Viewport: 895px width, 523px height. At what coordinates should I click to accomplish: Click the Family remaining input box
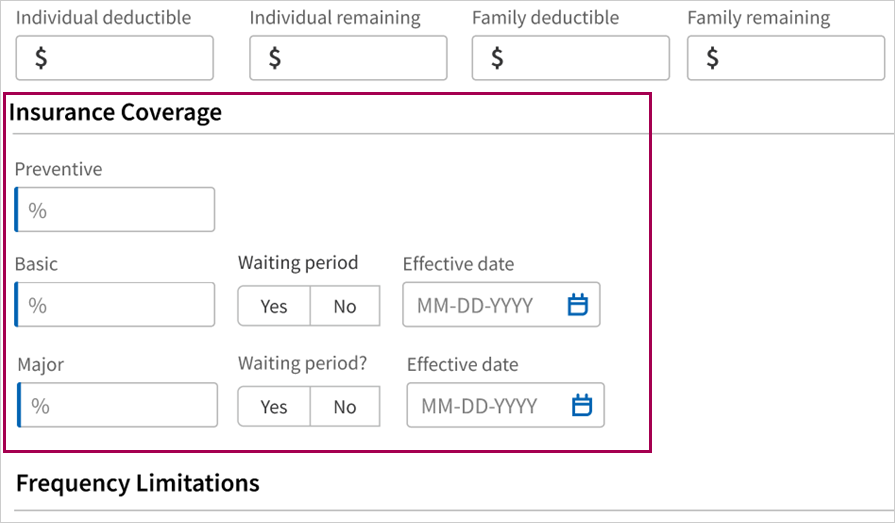coord(786,58)
